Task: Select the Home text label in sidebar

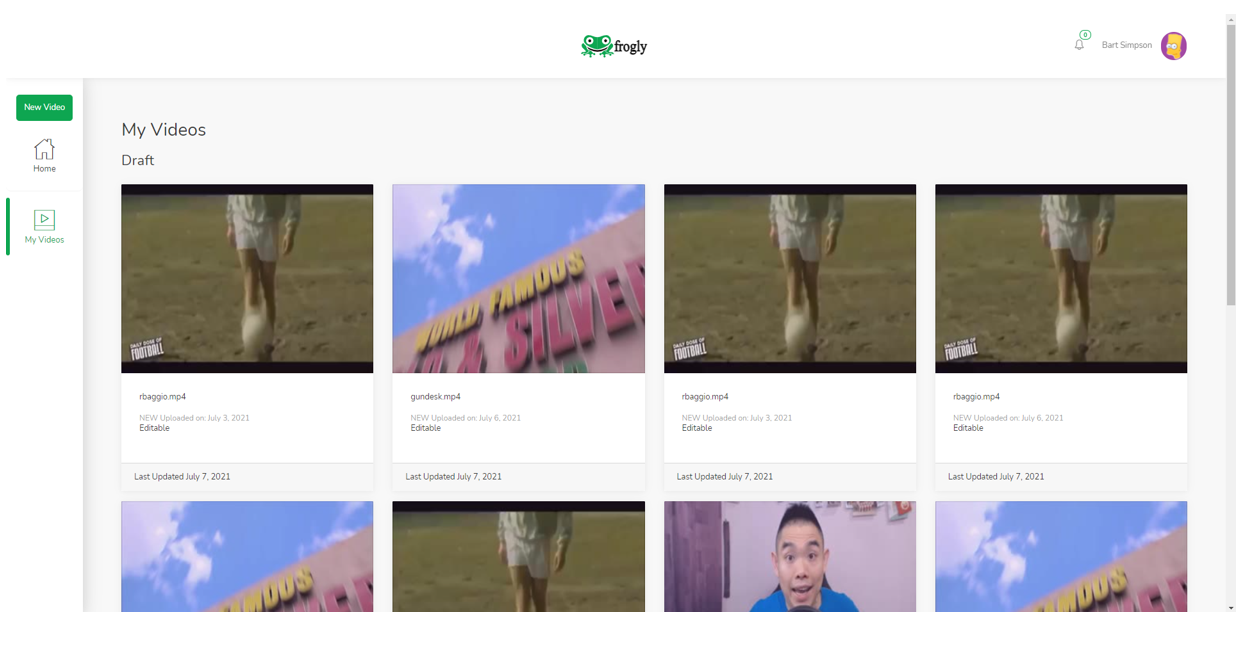Action: 44,169
